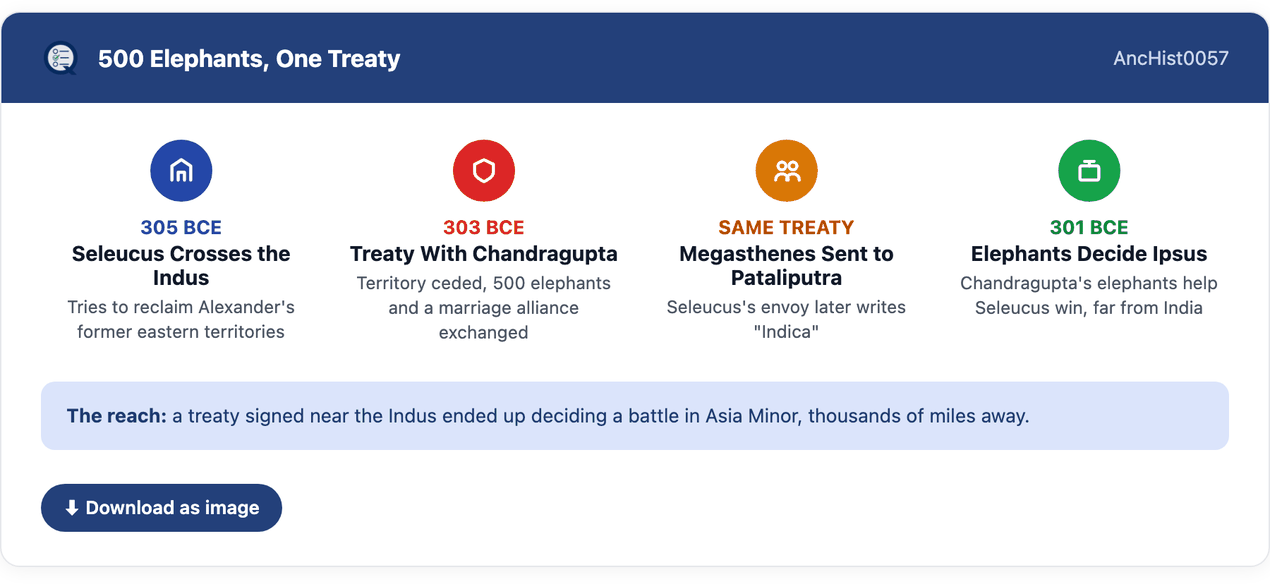Click the green icon above 301 BCE
Image resolution: width=1270 pixels, height=584 pixels.
pyautogui.click(x=1089, y=171)
